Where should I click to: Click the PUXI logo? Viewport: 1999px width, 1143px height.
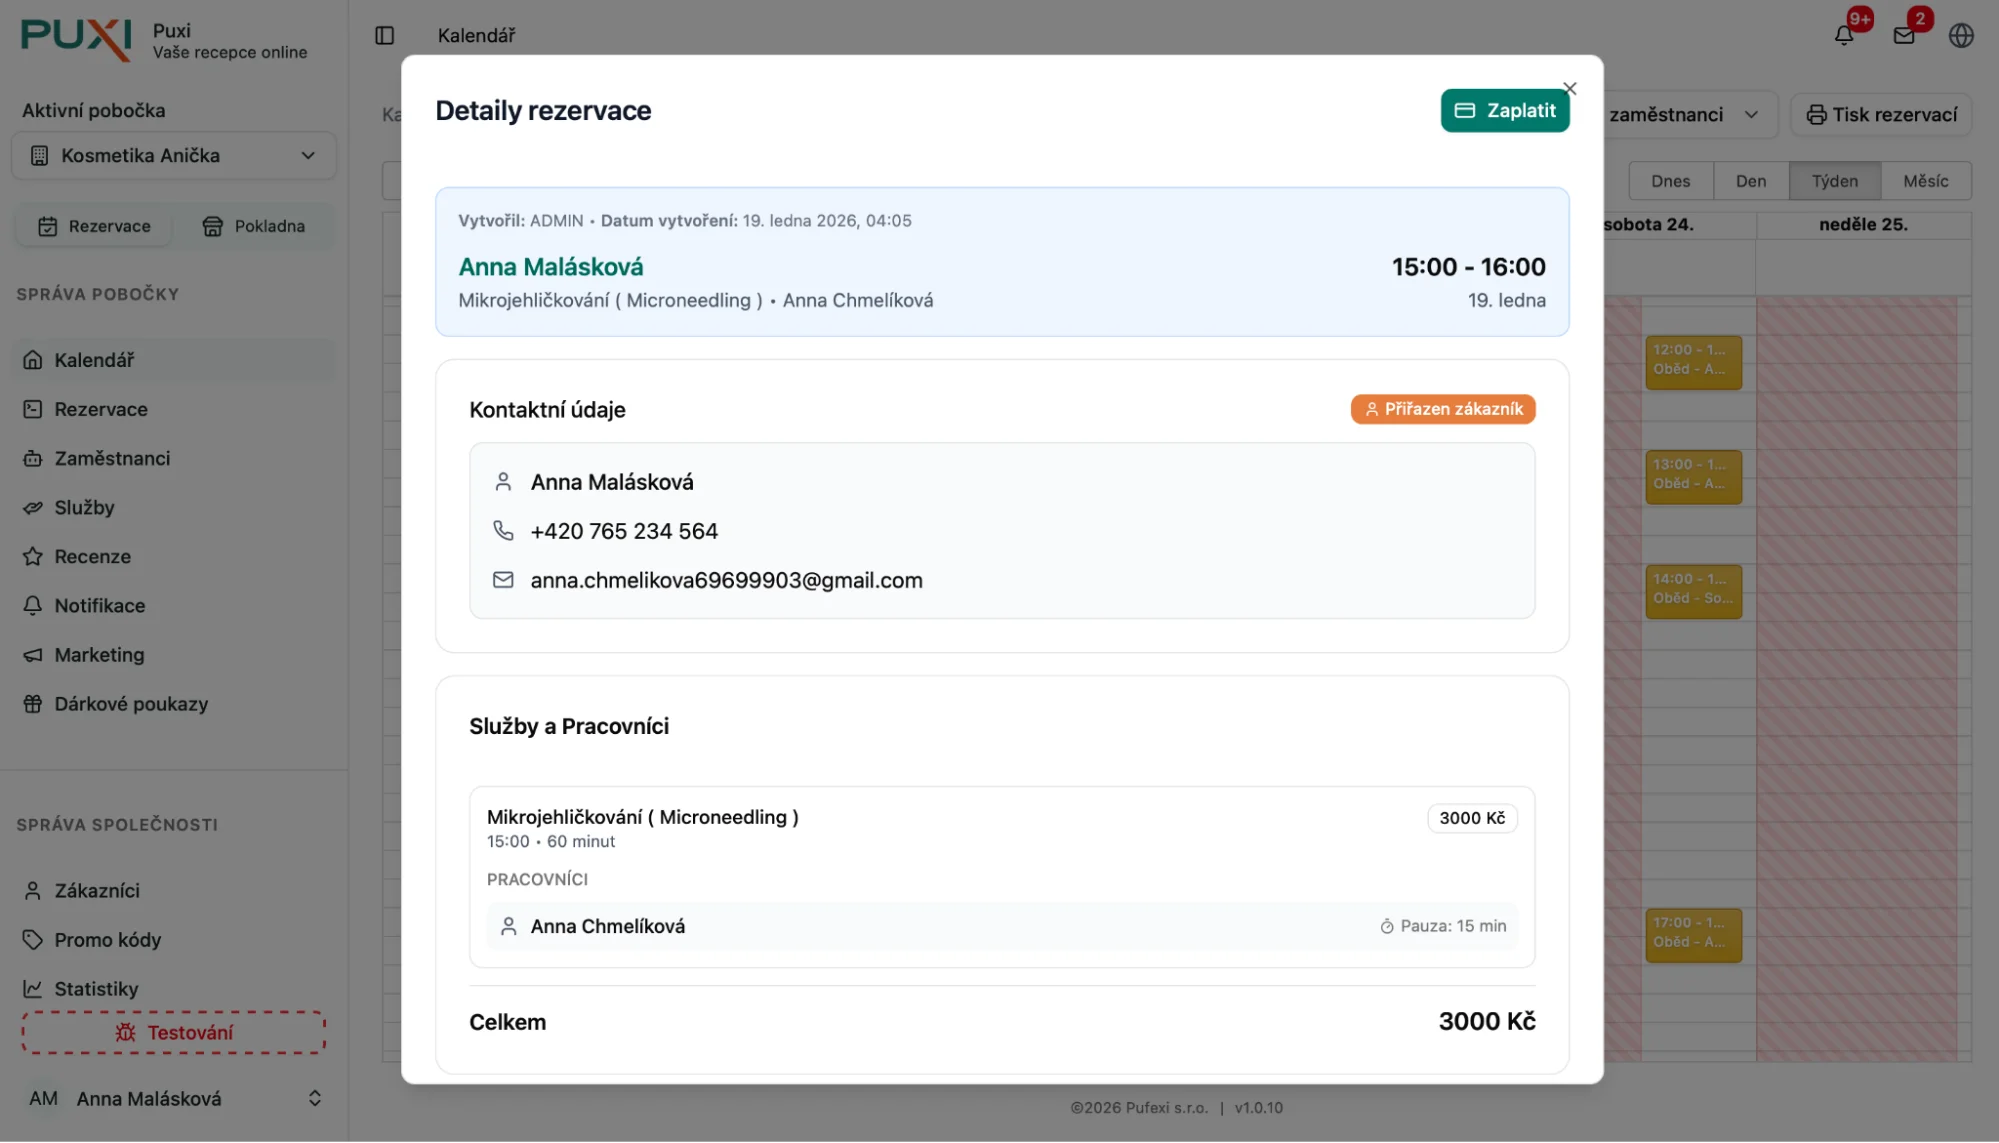point(76,39)
